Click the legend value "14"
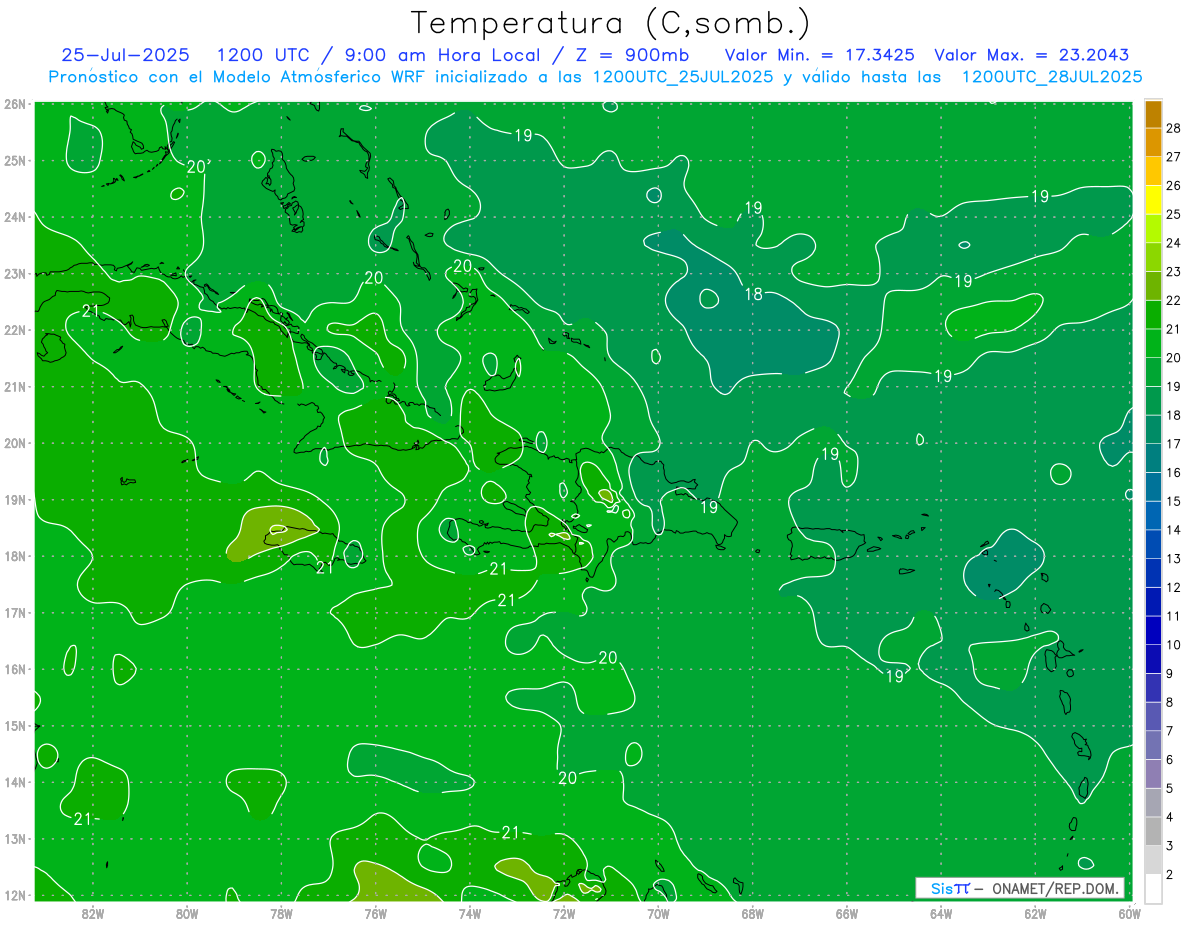 point(1173,530)
